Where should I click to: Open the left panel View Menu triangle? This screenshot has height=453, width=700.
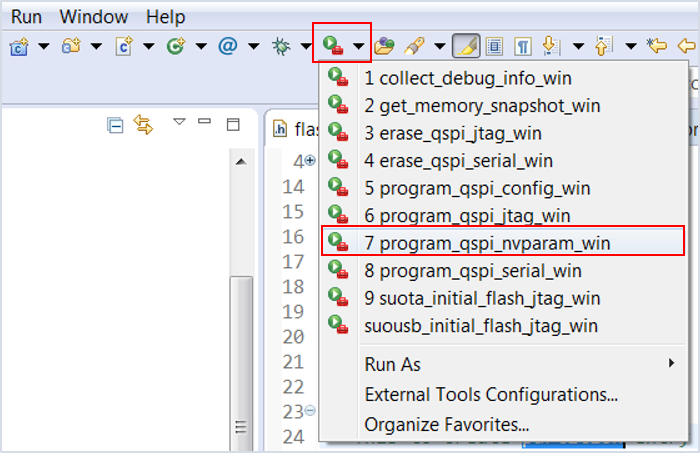point(179,123)
